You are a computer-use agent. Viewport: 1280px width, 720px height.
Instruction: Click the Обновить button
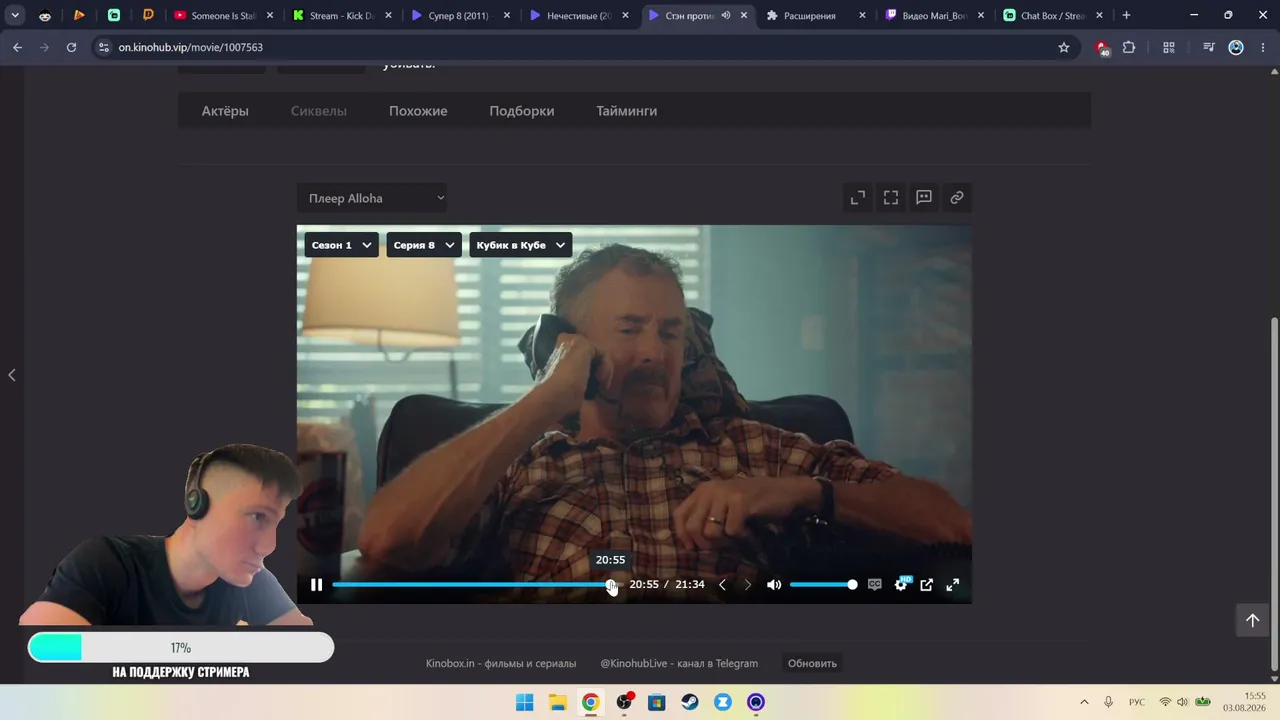click(812, 663)
